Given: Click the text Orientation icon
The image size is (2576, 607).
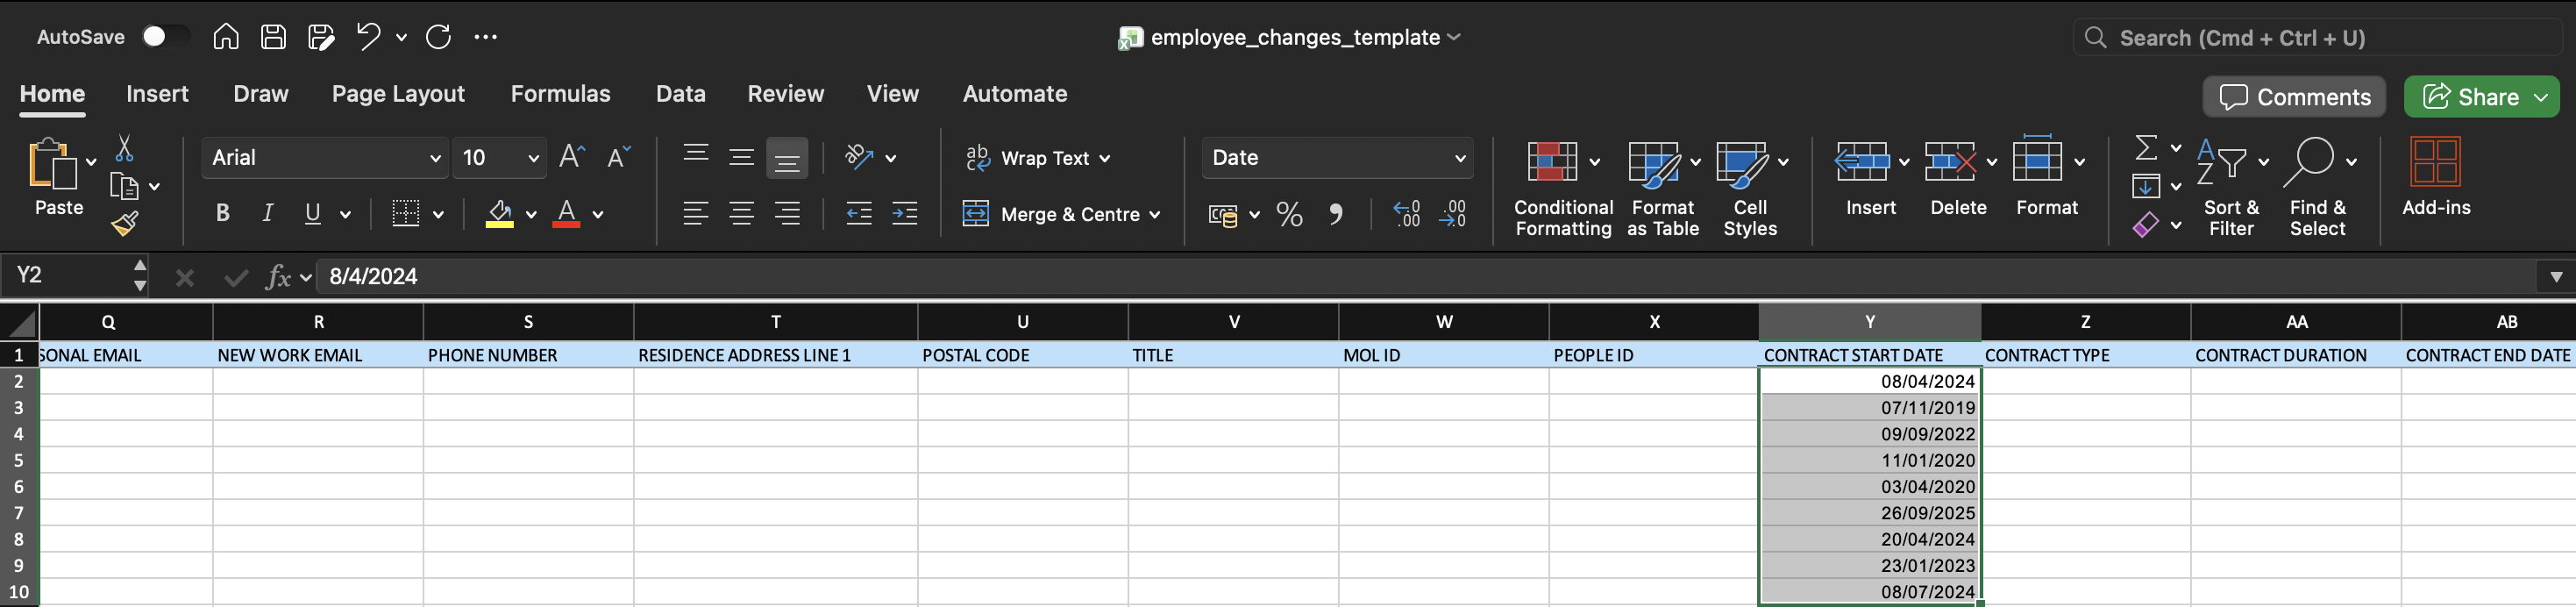Looking at the screenshot, I should click(859, 157).
